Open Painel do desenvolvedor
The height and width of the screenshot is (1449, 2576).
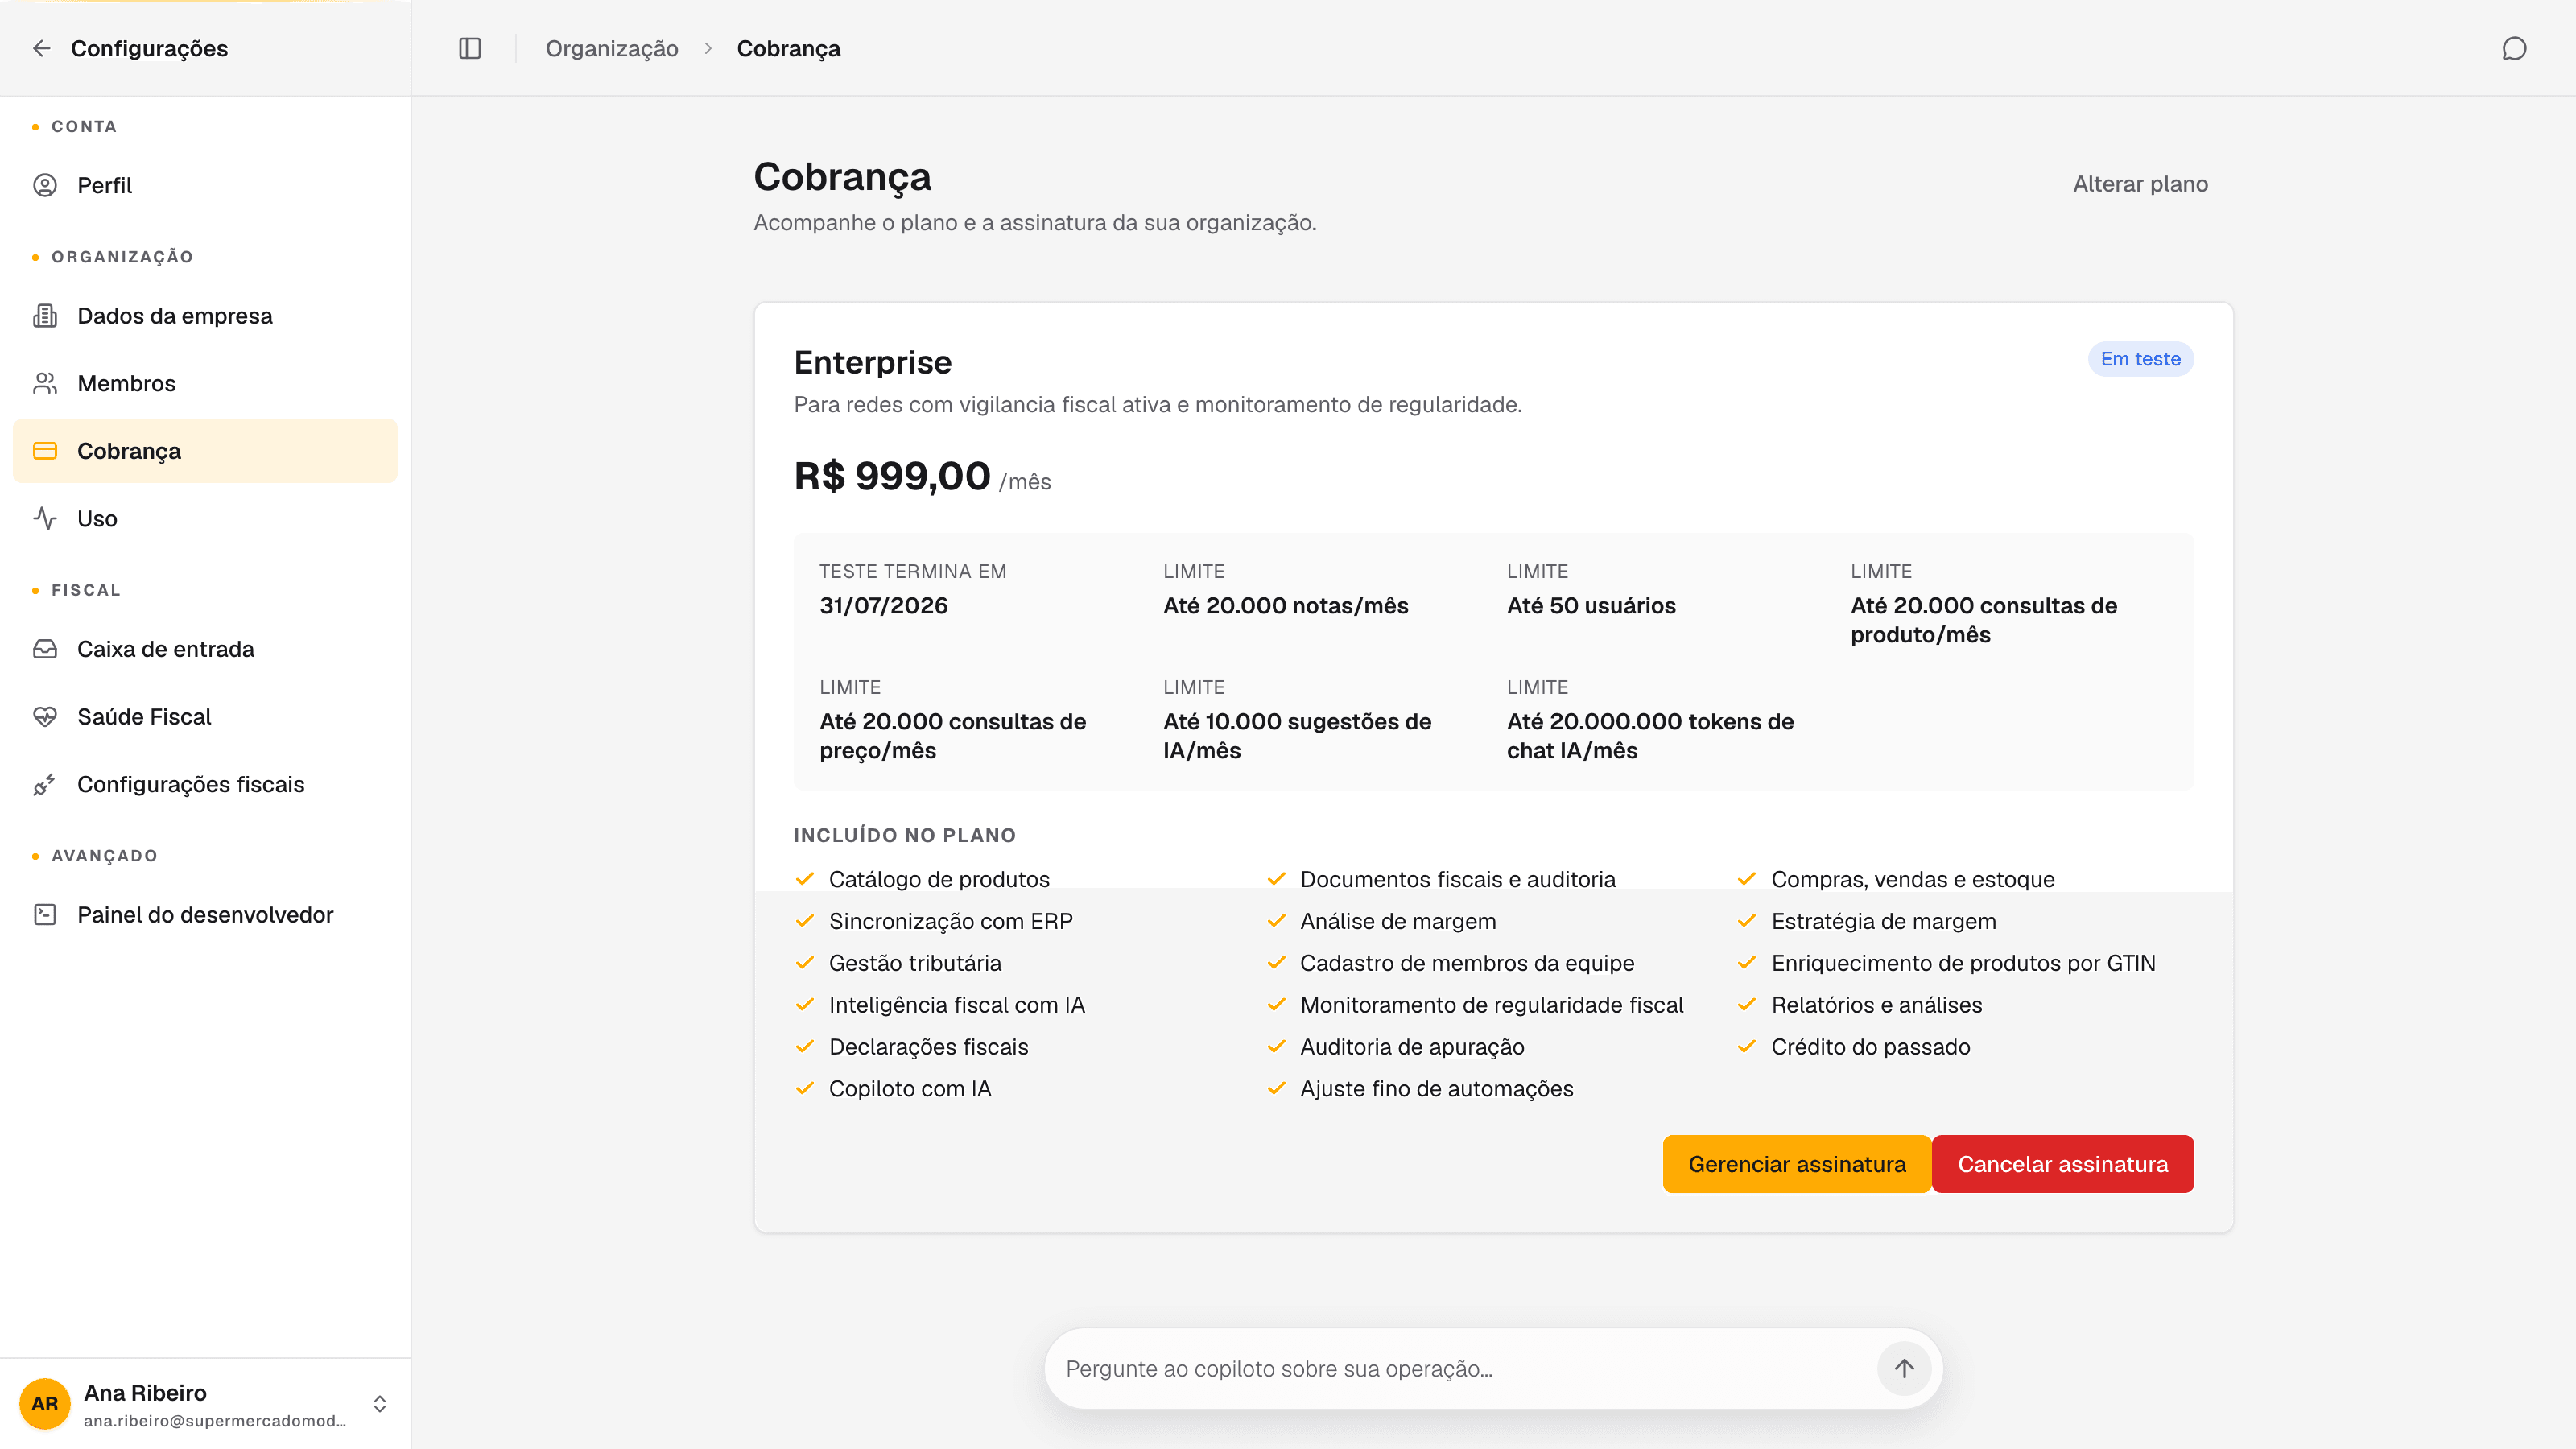(205, 915)
